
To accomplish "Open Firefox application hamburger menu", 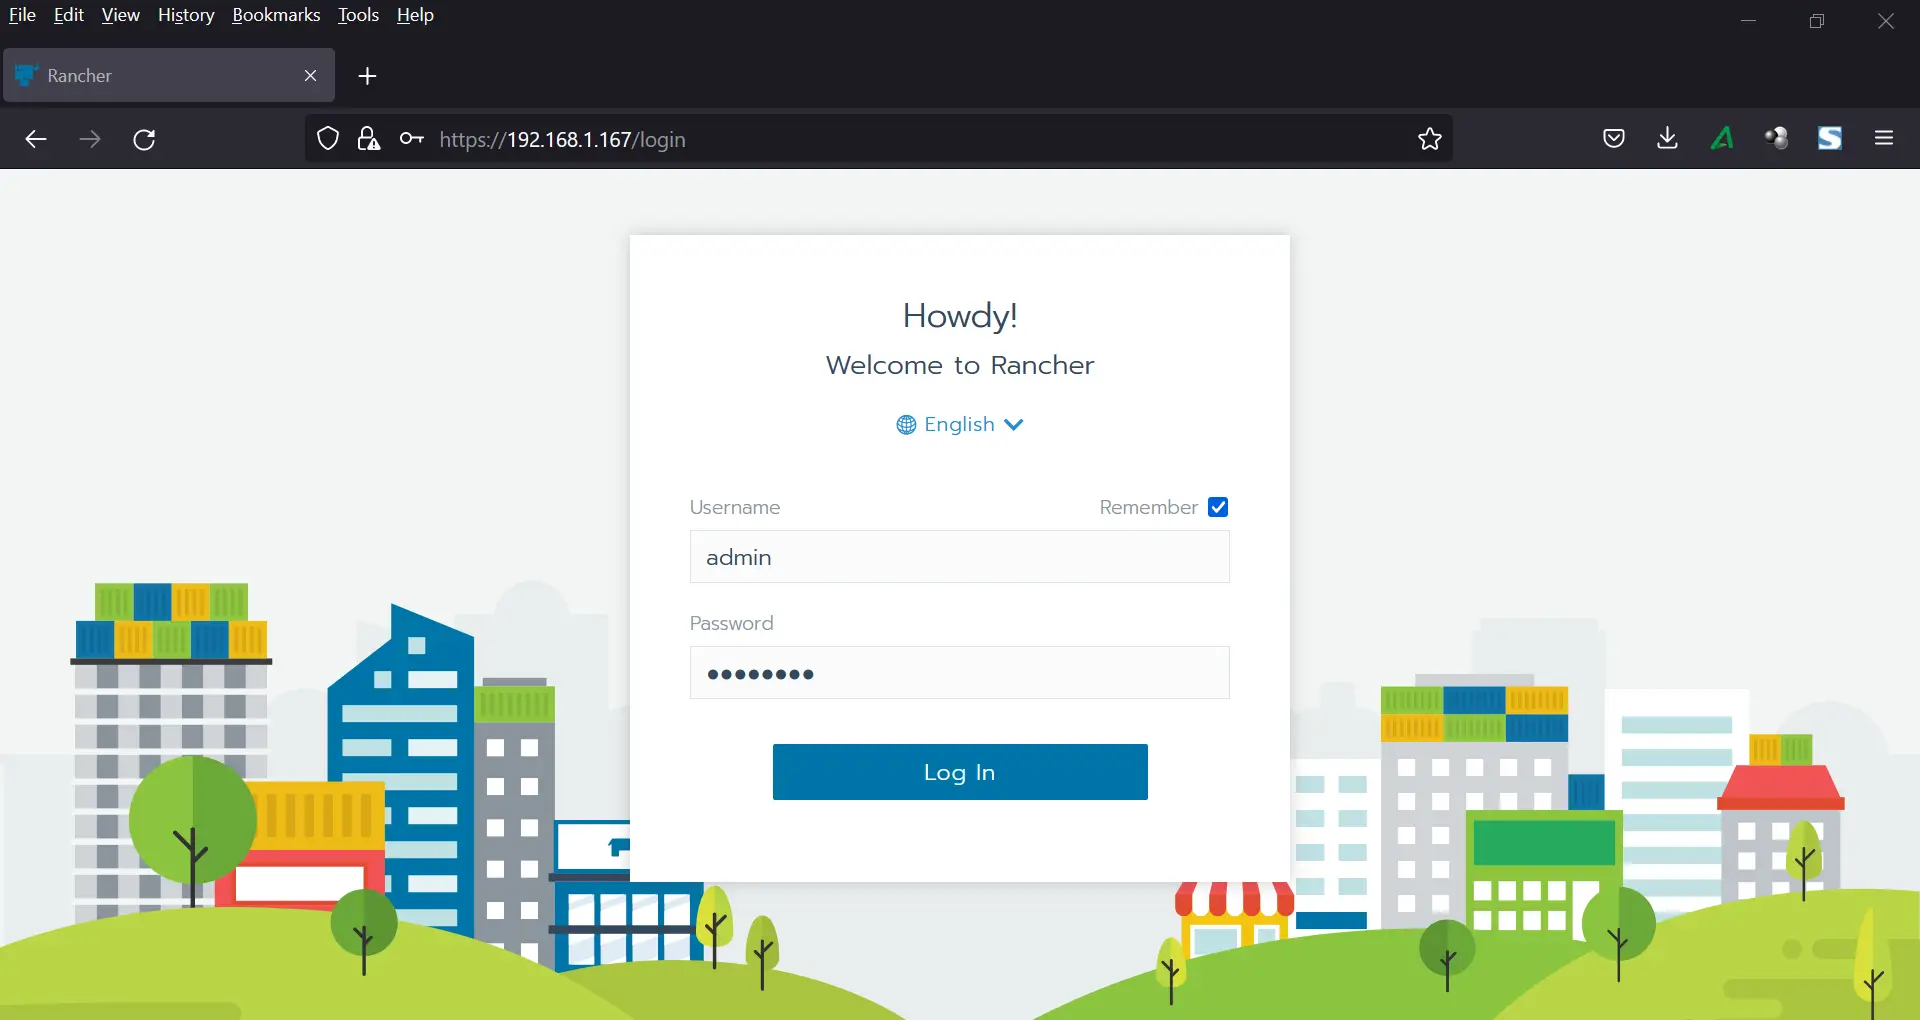I will (1884, 138).
